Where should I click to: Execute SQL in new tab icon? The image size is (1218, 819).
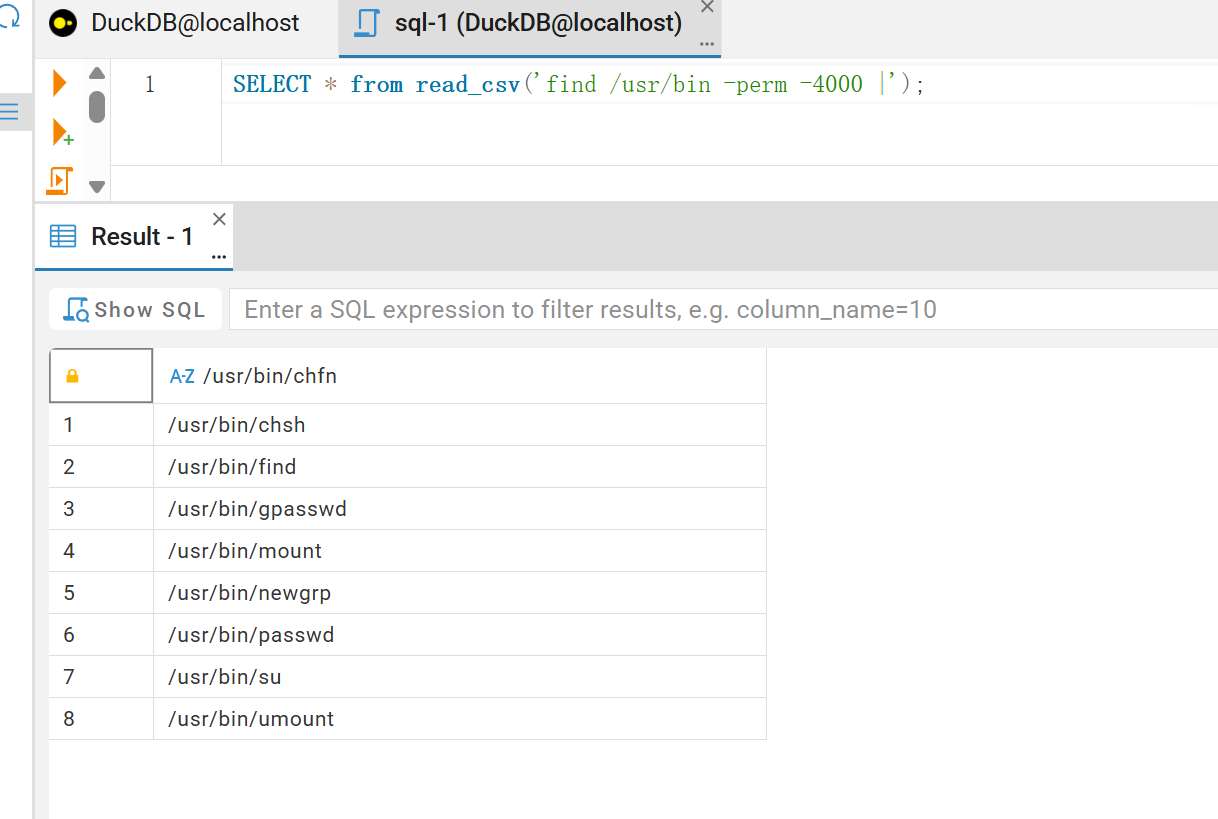click(x=62, y=133)
